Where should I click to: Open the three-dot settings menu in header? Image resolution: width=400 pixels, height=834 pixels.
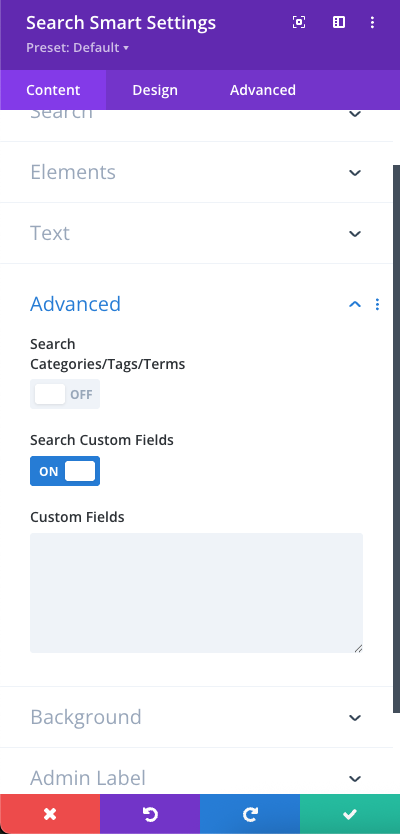372,22
